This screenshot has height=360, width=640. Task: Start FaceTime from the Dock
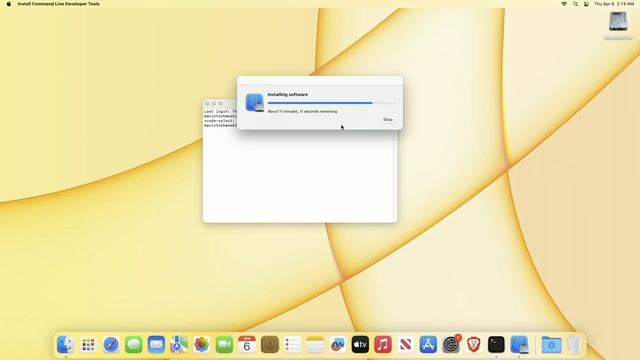[x=224, y=344]
